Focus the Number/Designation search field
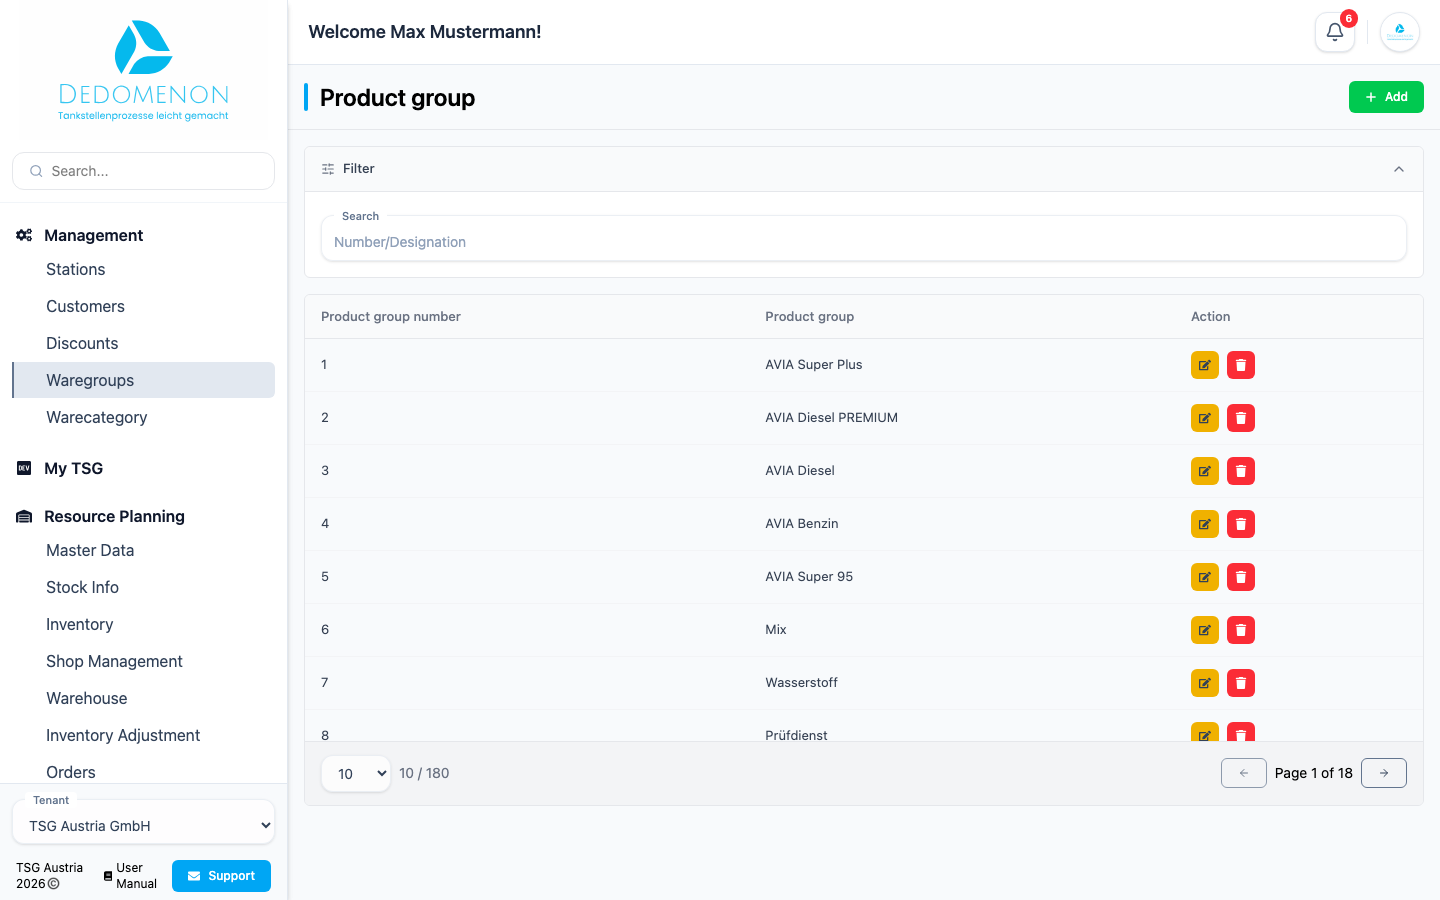Screen dimensions: 1440x900 (864, 239)
